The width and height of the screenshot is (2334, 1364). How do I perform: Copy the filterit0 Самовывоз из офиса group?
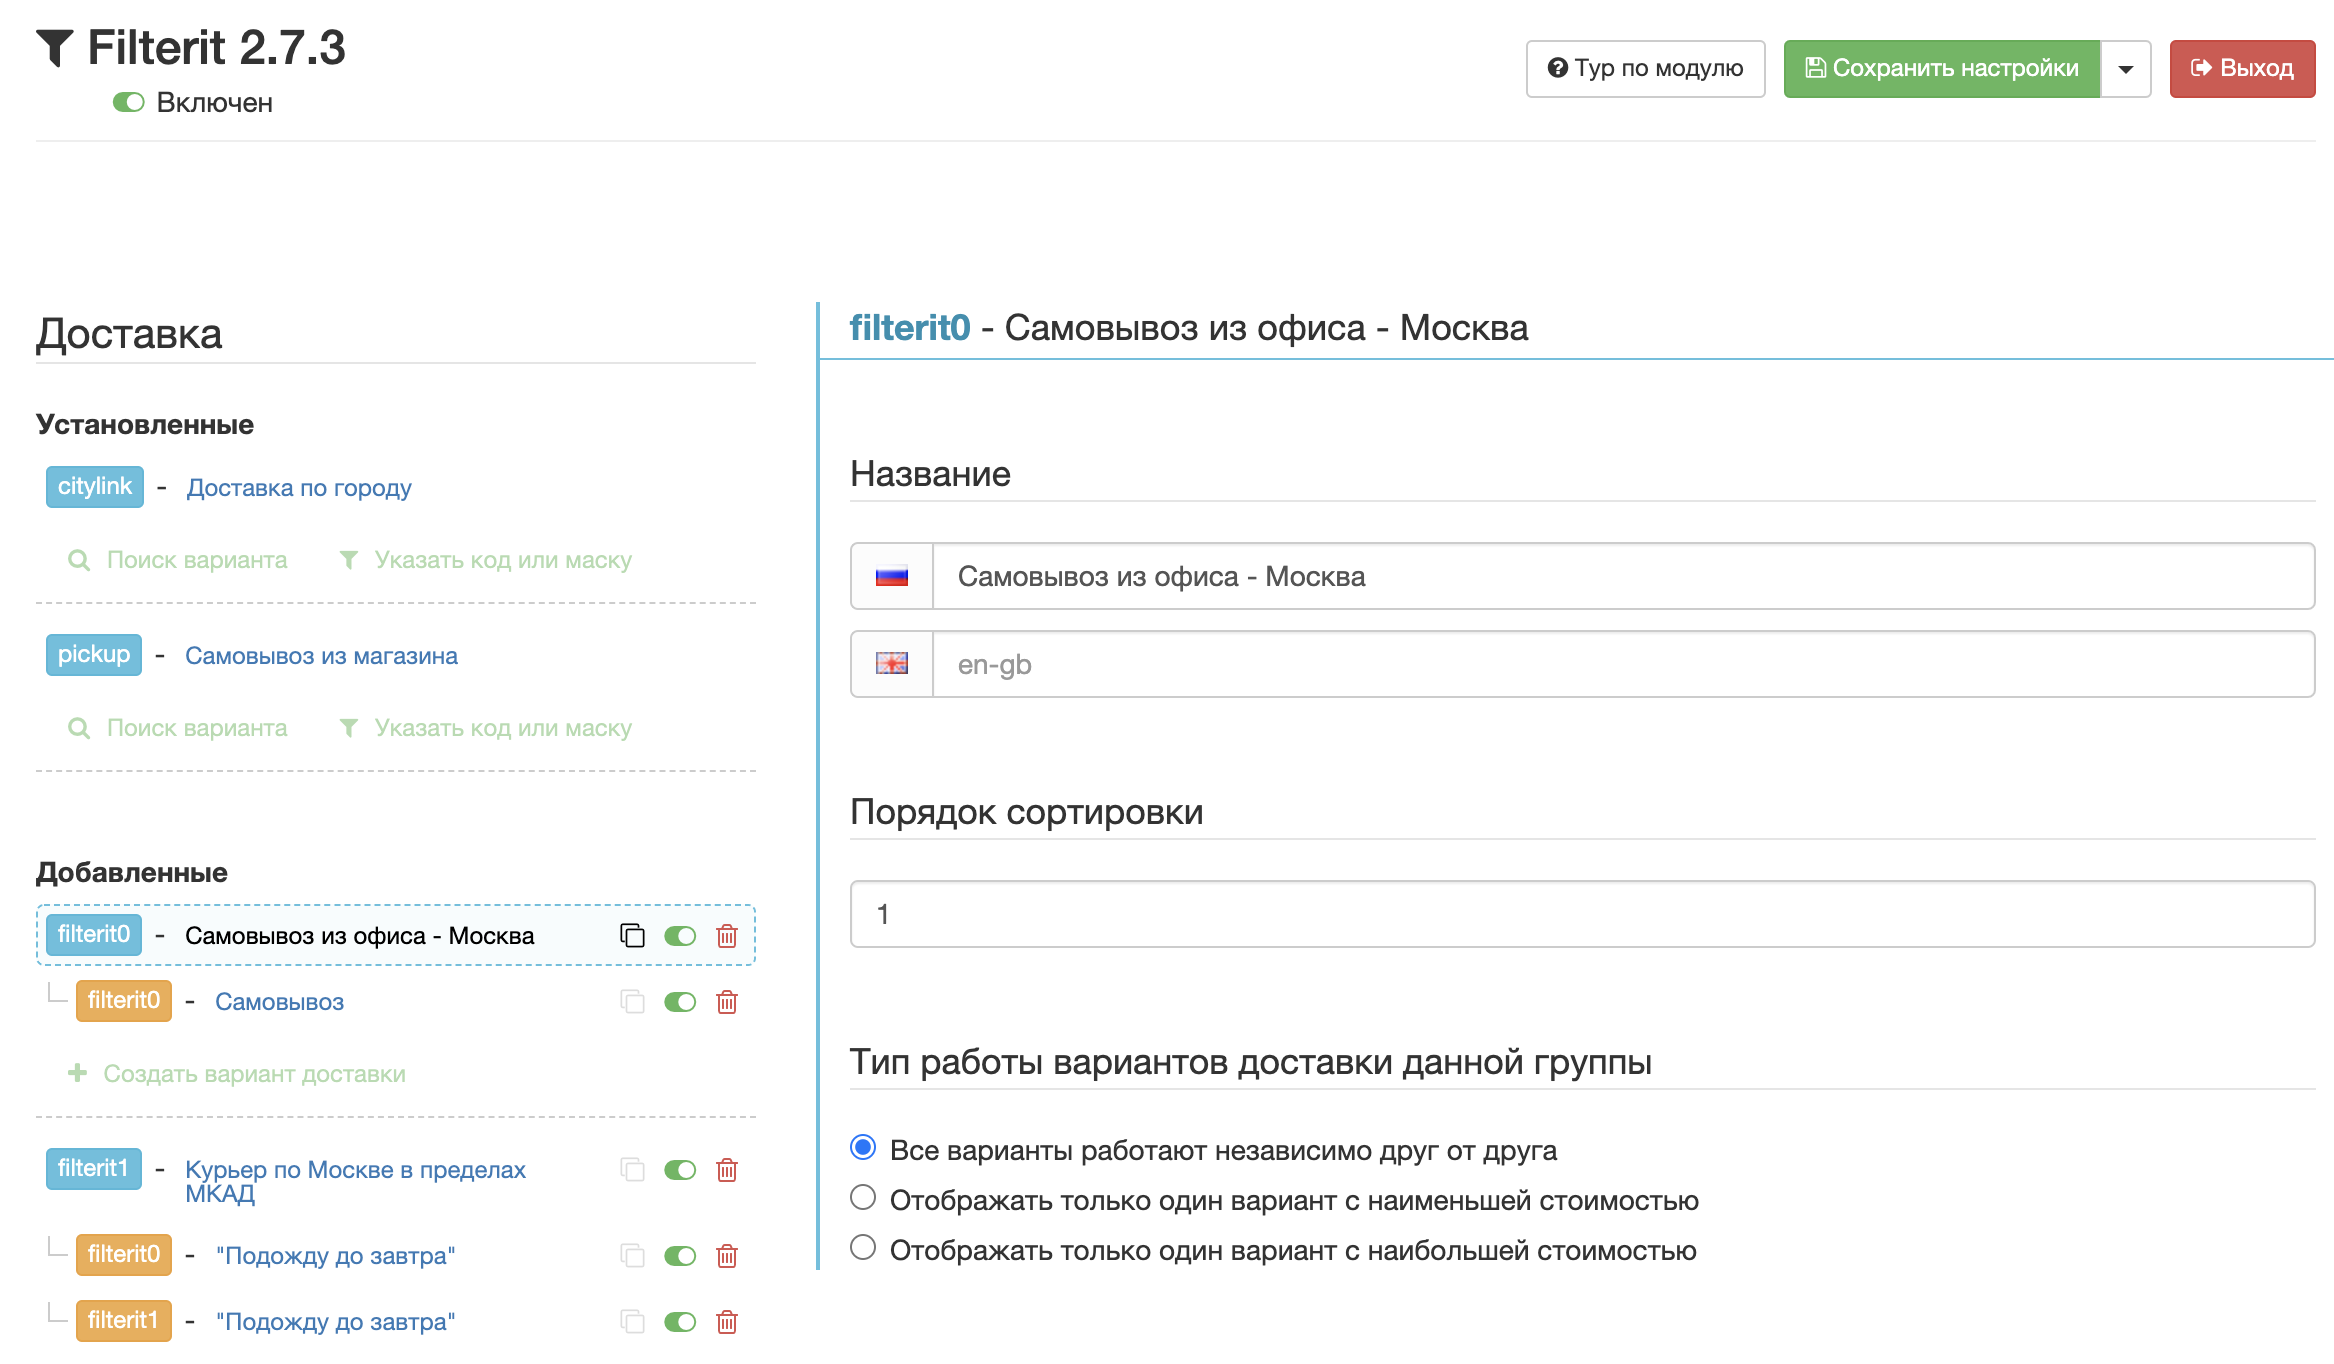(x=632, y=935)
